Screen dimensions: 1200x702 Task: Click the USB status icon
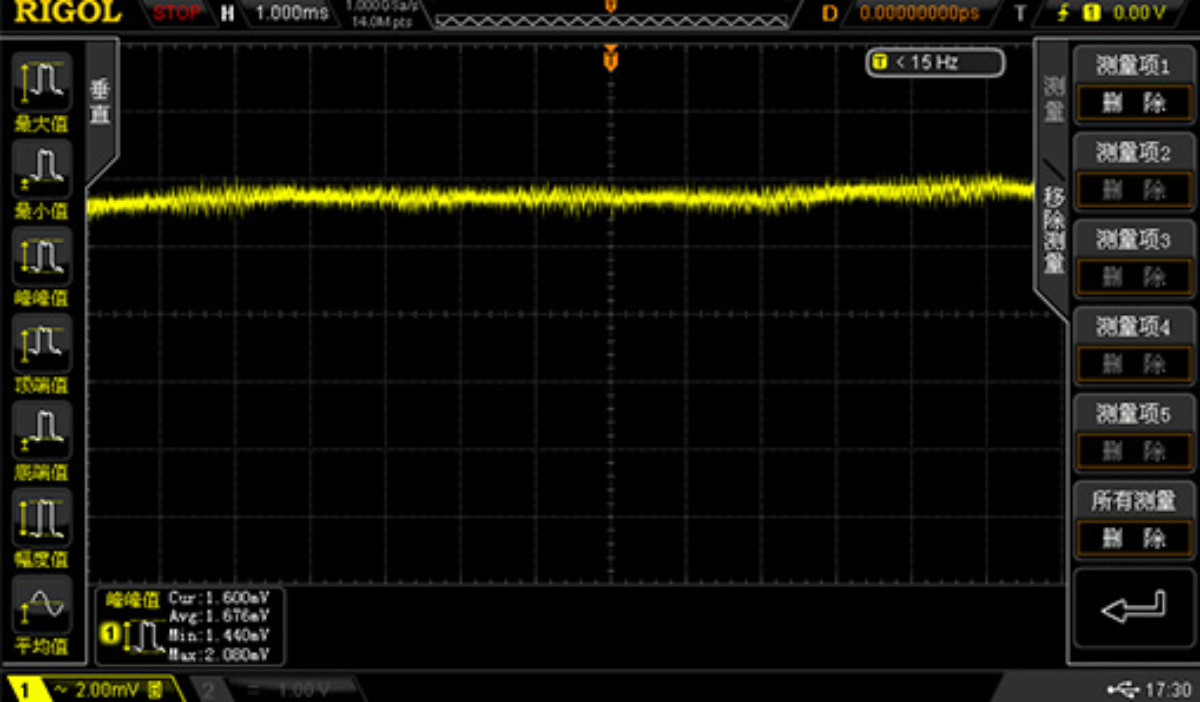[x=1124, y=689]
